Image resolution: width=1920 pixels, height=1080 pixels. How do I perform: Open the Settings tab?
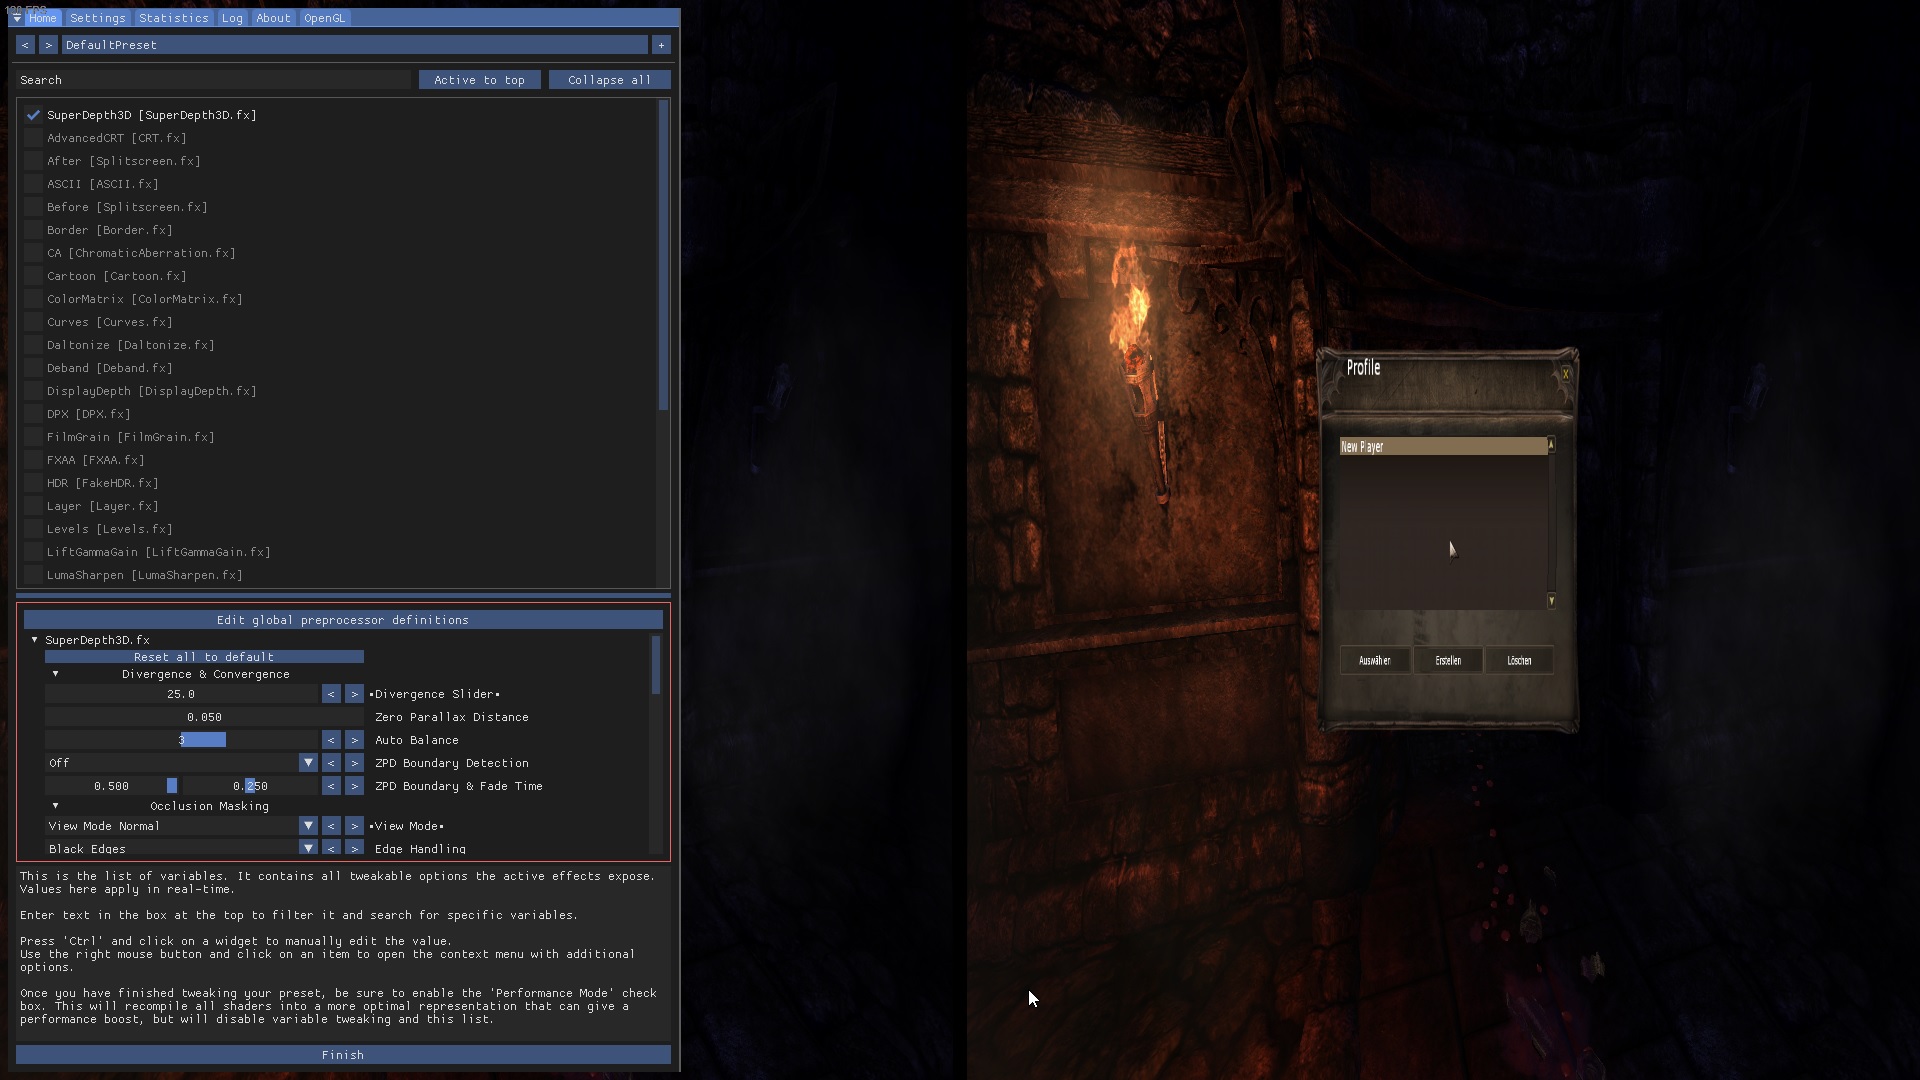coord(98,18)
